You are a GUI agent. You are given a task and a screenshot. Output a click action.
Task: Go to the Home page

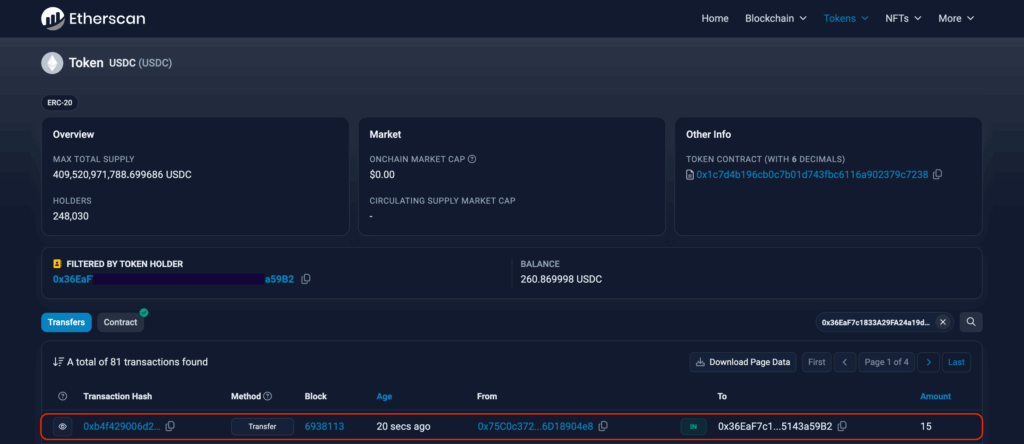point(715,18)
